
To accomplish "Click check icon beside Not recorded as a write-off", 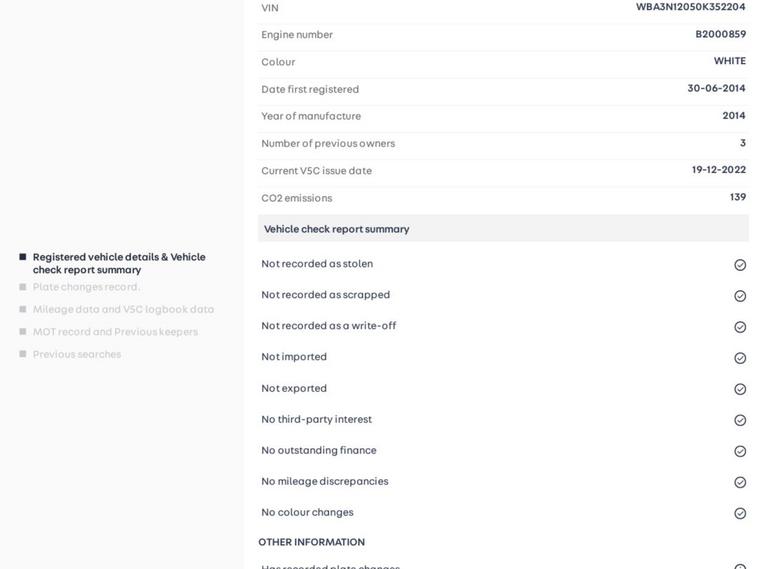I will coord(740,327).
